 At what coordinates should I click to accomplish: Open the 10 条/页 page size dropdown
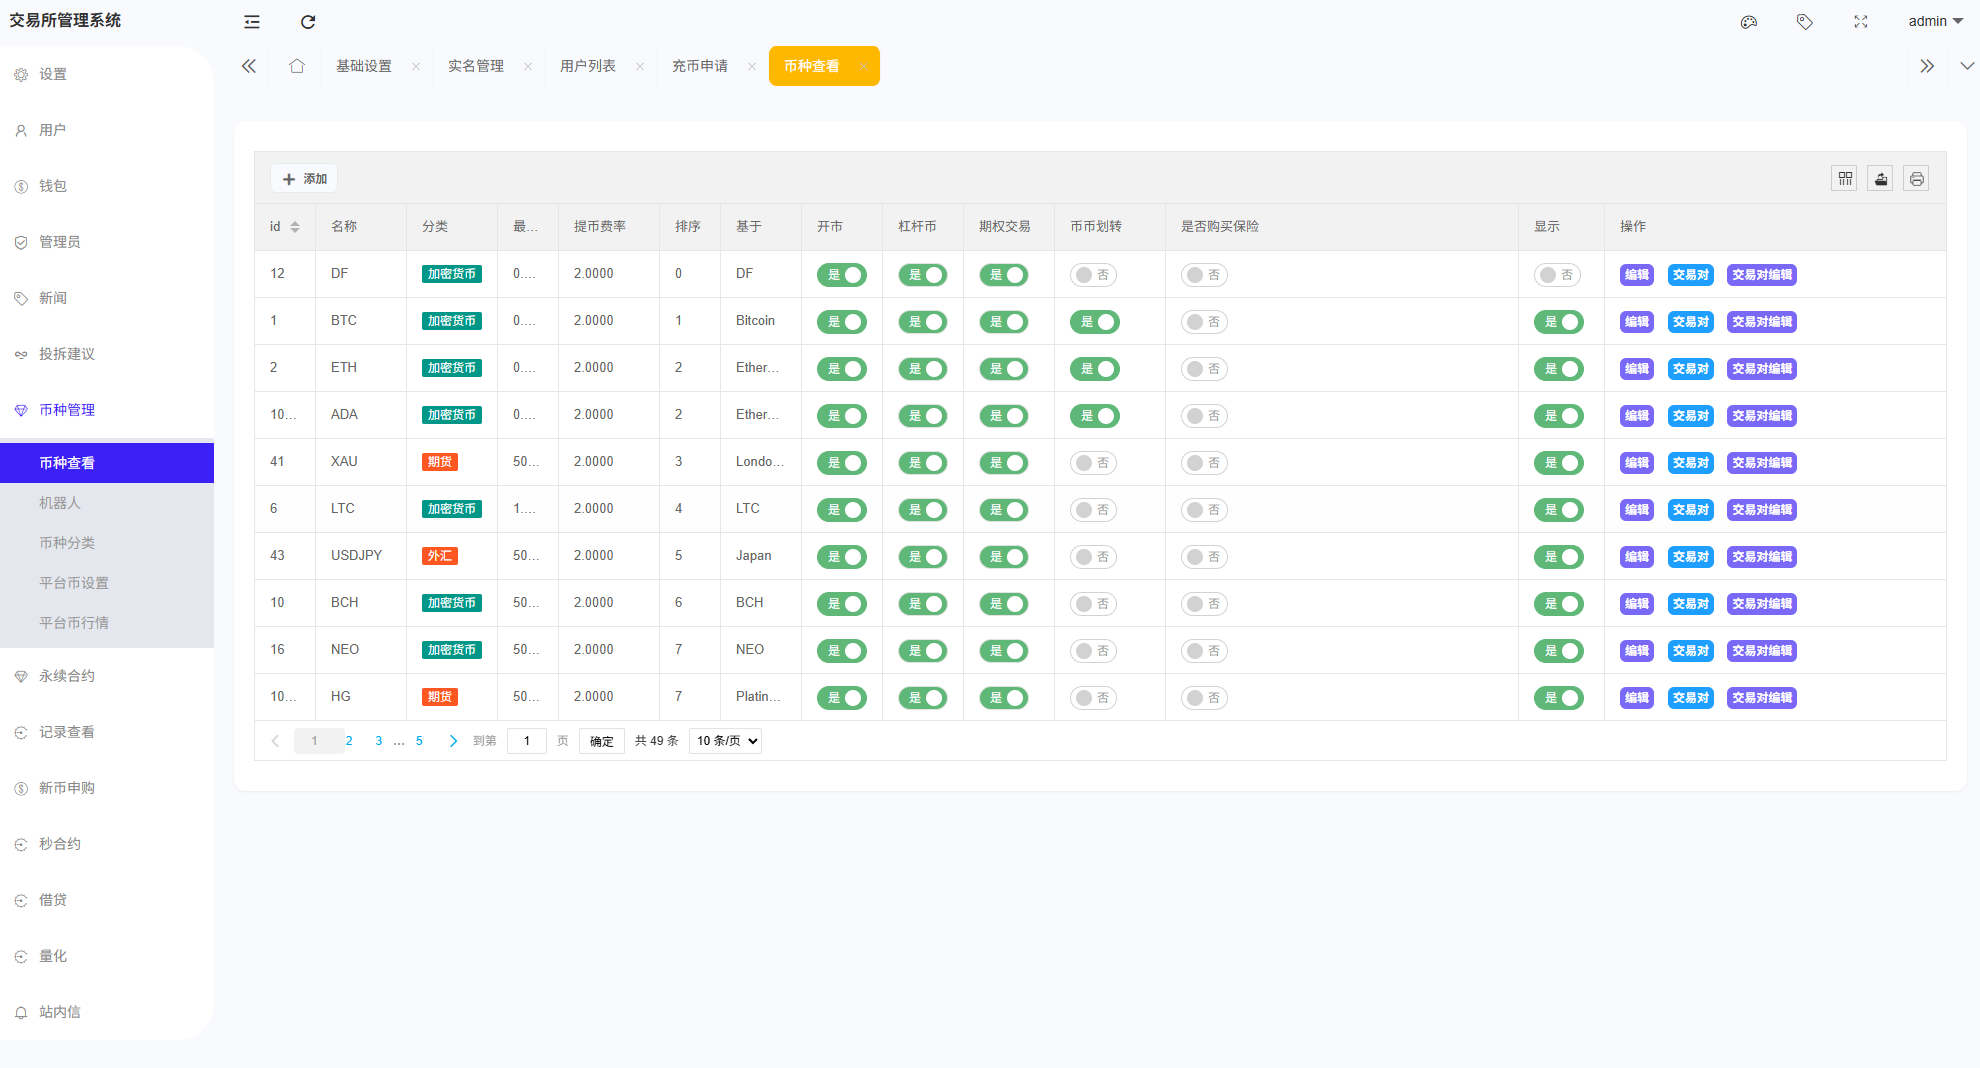coord(725,741)
